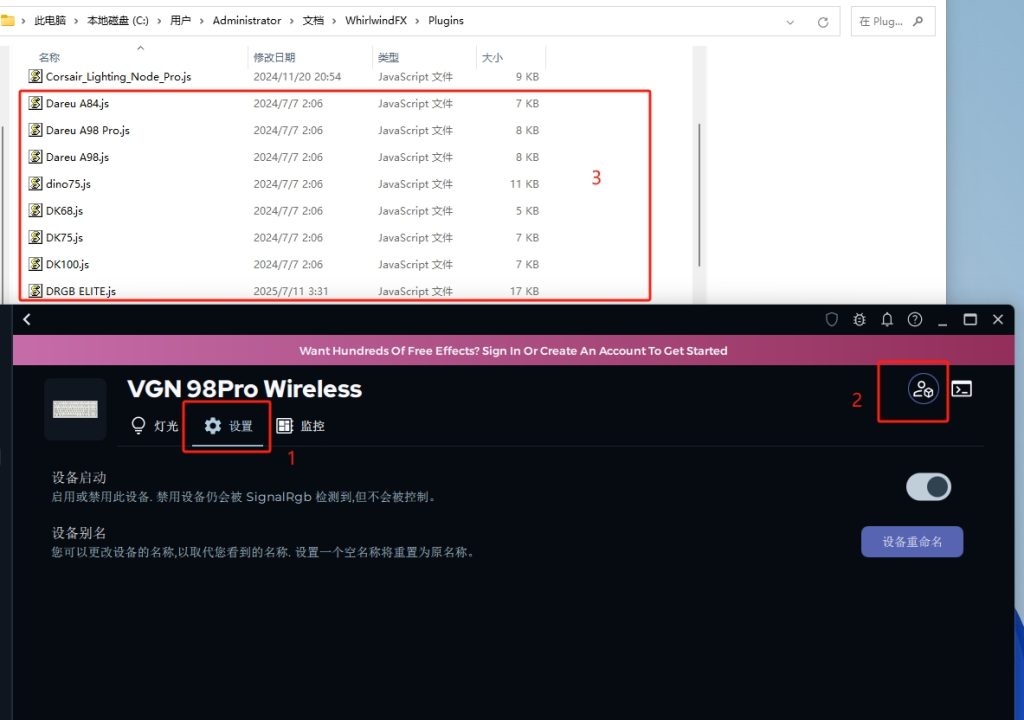Click the DK68.js file icon
Image resolution: width=1024 pixels, height=720 pixels.
(35, 210)
